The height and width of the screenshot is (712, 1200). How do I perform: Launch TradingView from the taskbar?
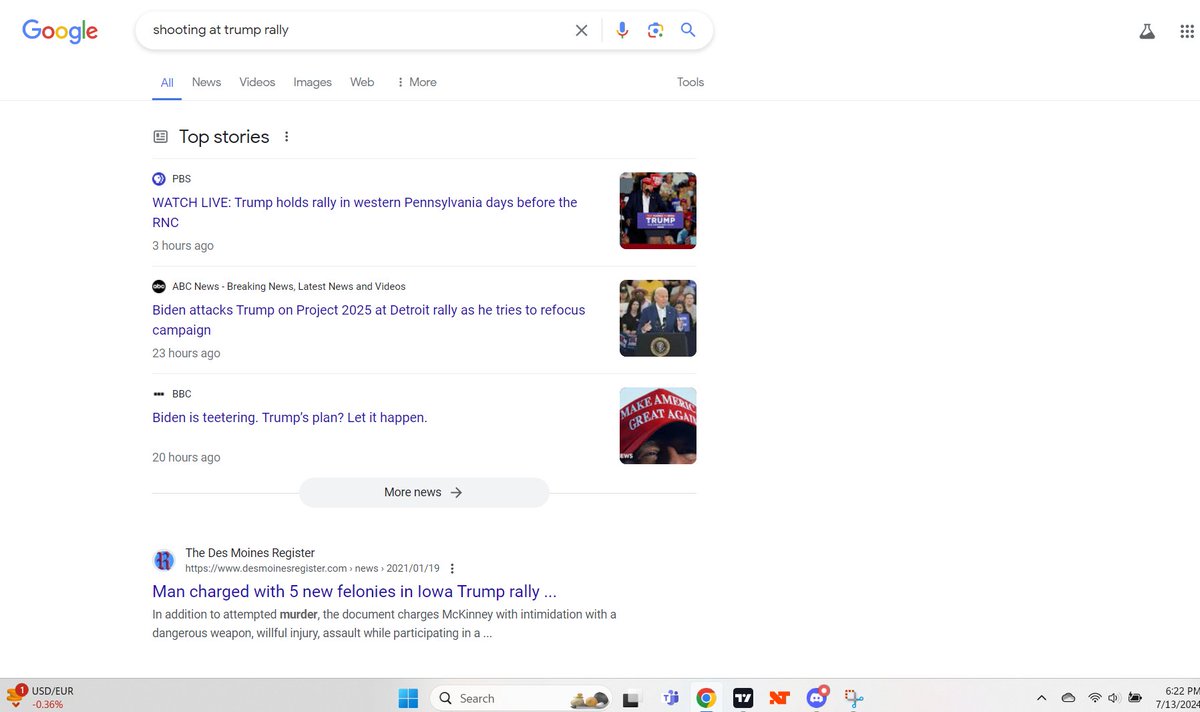(x=743, y=697)
